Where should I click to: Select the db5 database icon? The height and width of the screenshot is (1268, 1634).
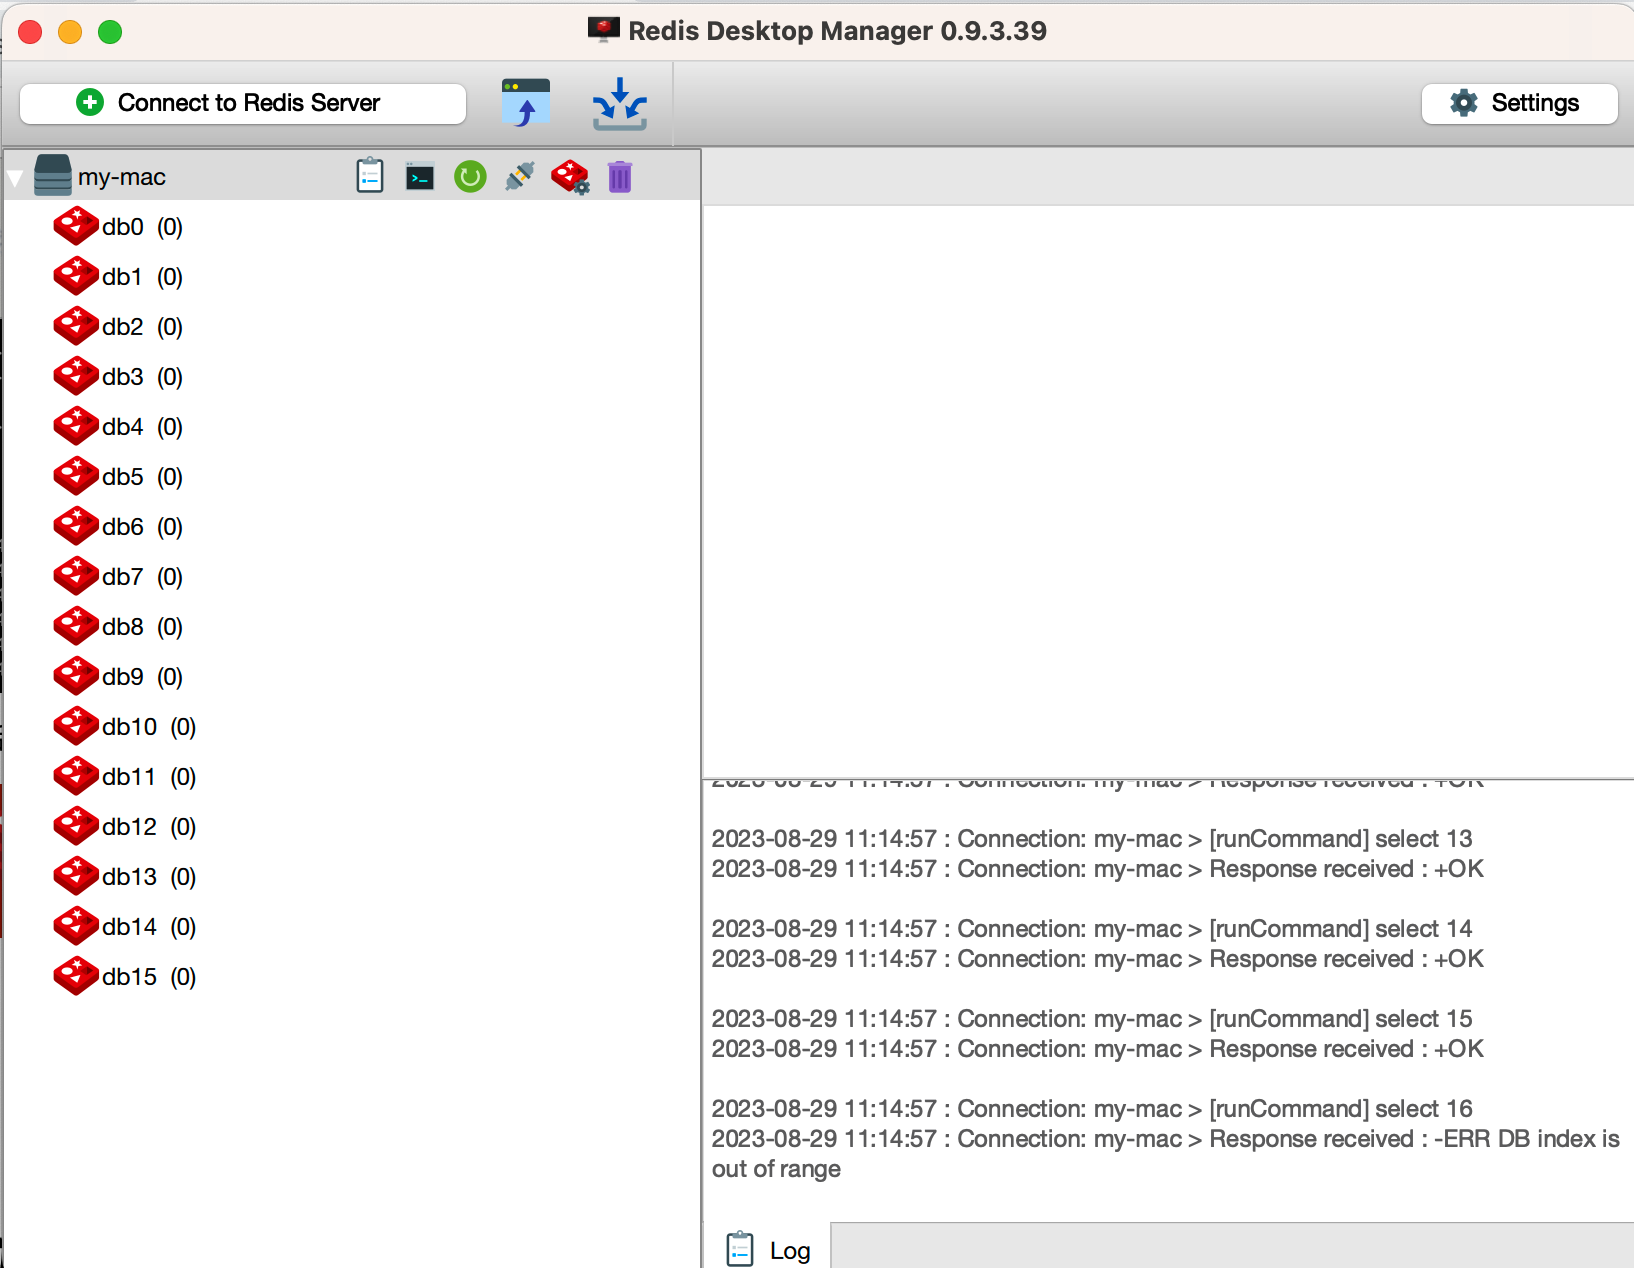click(76, 476)
